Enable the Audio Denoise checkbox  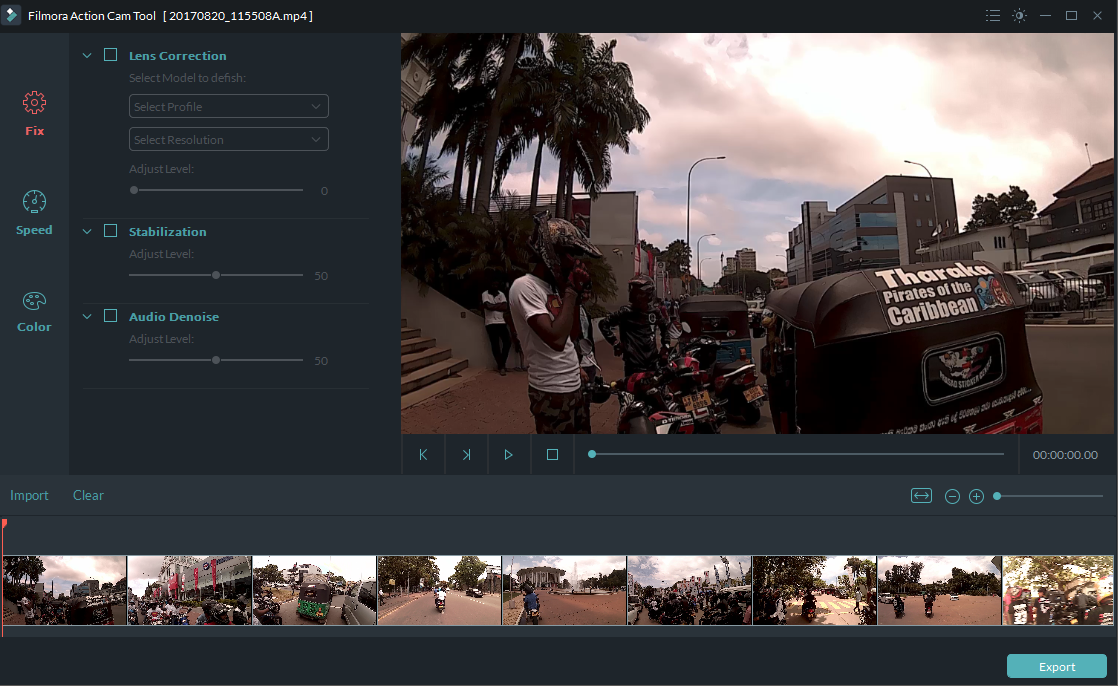click(110, 315)
